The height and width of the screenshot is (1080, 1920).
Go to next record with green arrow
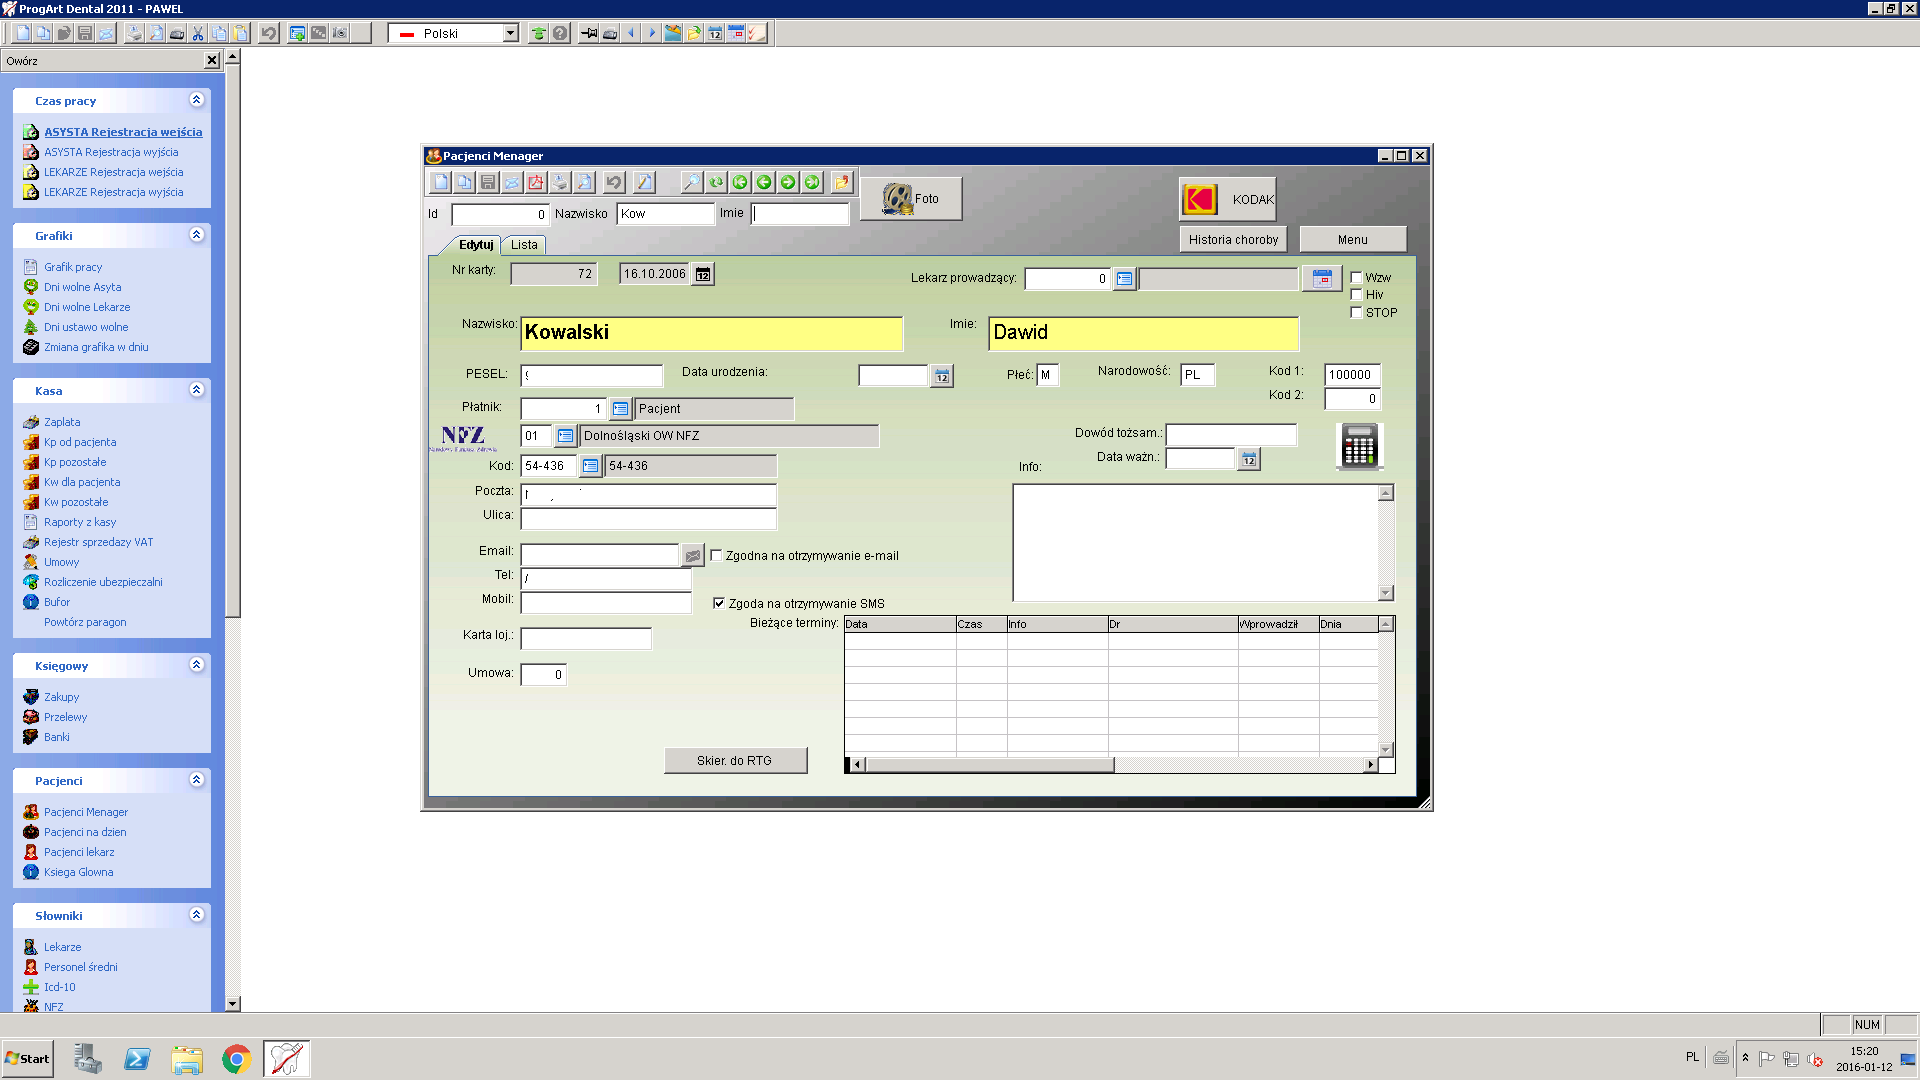788,182
